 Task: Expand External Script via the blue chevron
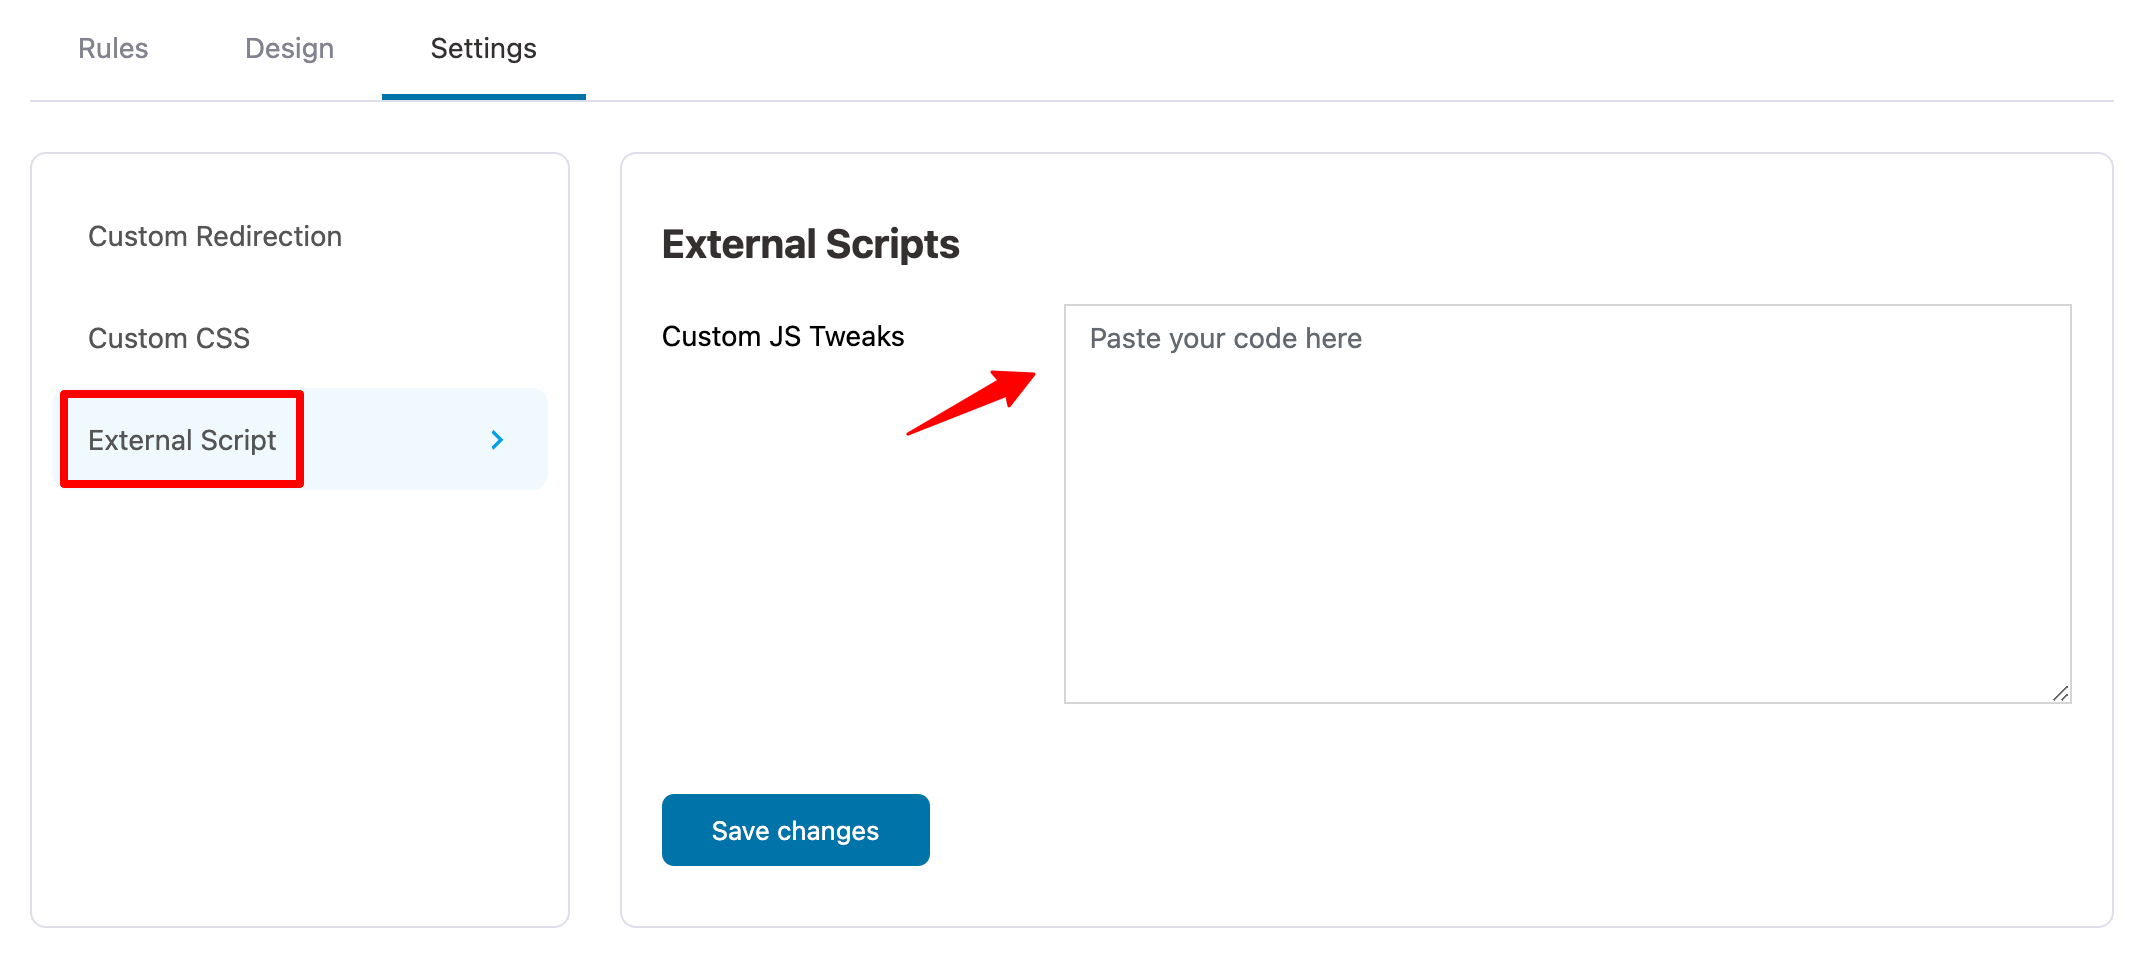point(496,439)
